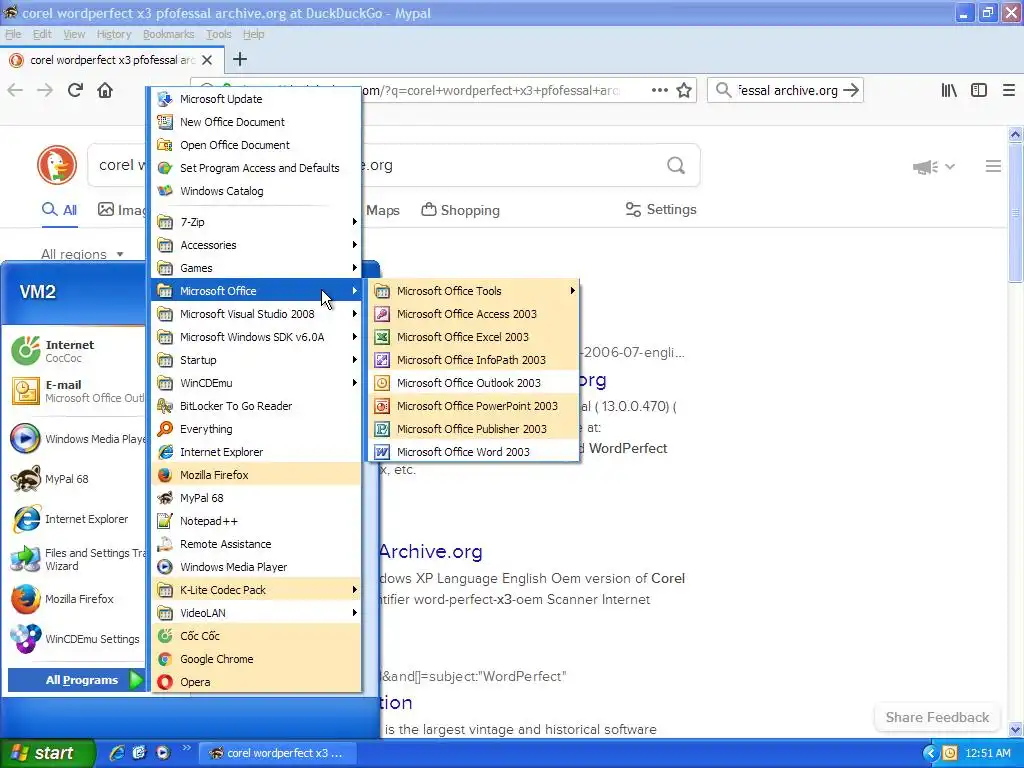Bookmark this page with the star
1024x768 pixels.
click(684, 90)
